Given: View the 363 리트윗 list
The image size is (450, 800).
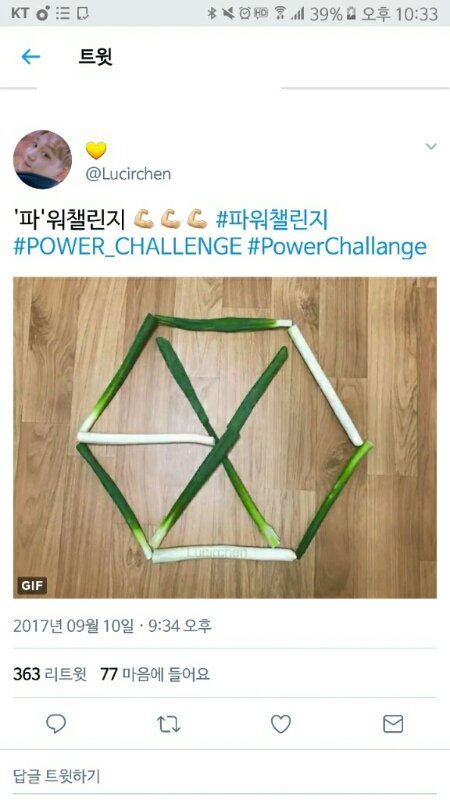Looking at the screenshot, I should click(49, 674).
